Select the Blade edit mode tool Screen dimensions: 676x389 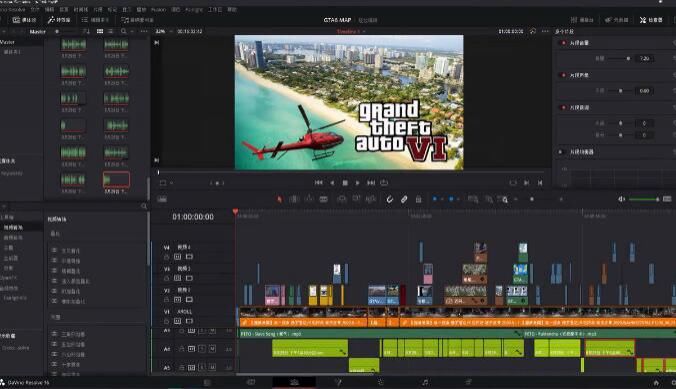pyautogui.click(x=324, y=199)
